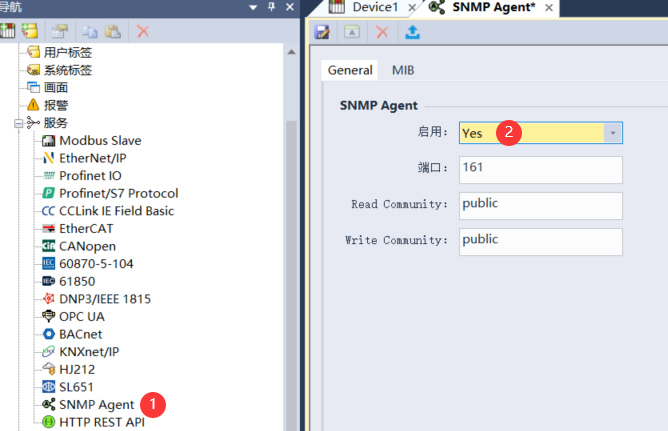668x431 pixels.
Task: Open DNP3/IEEE 1815 service
Action: coord(105,299)
